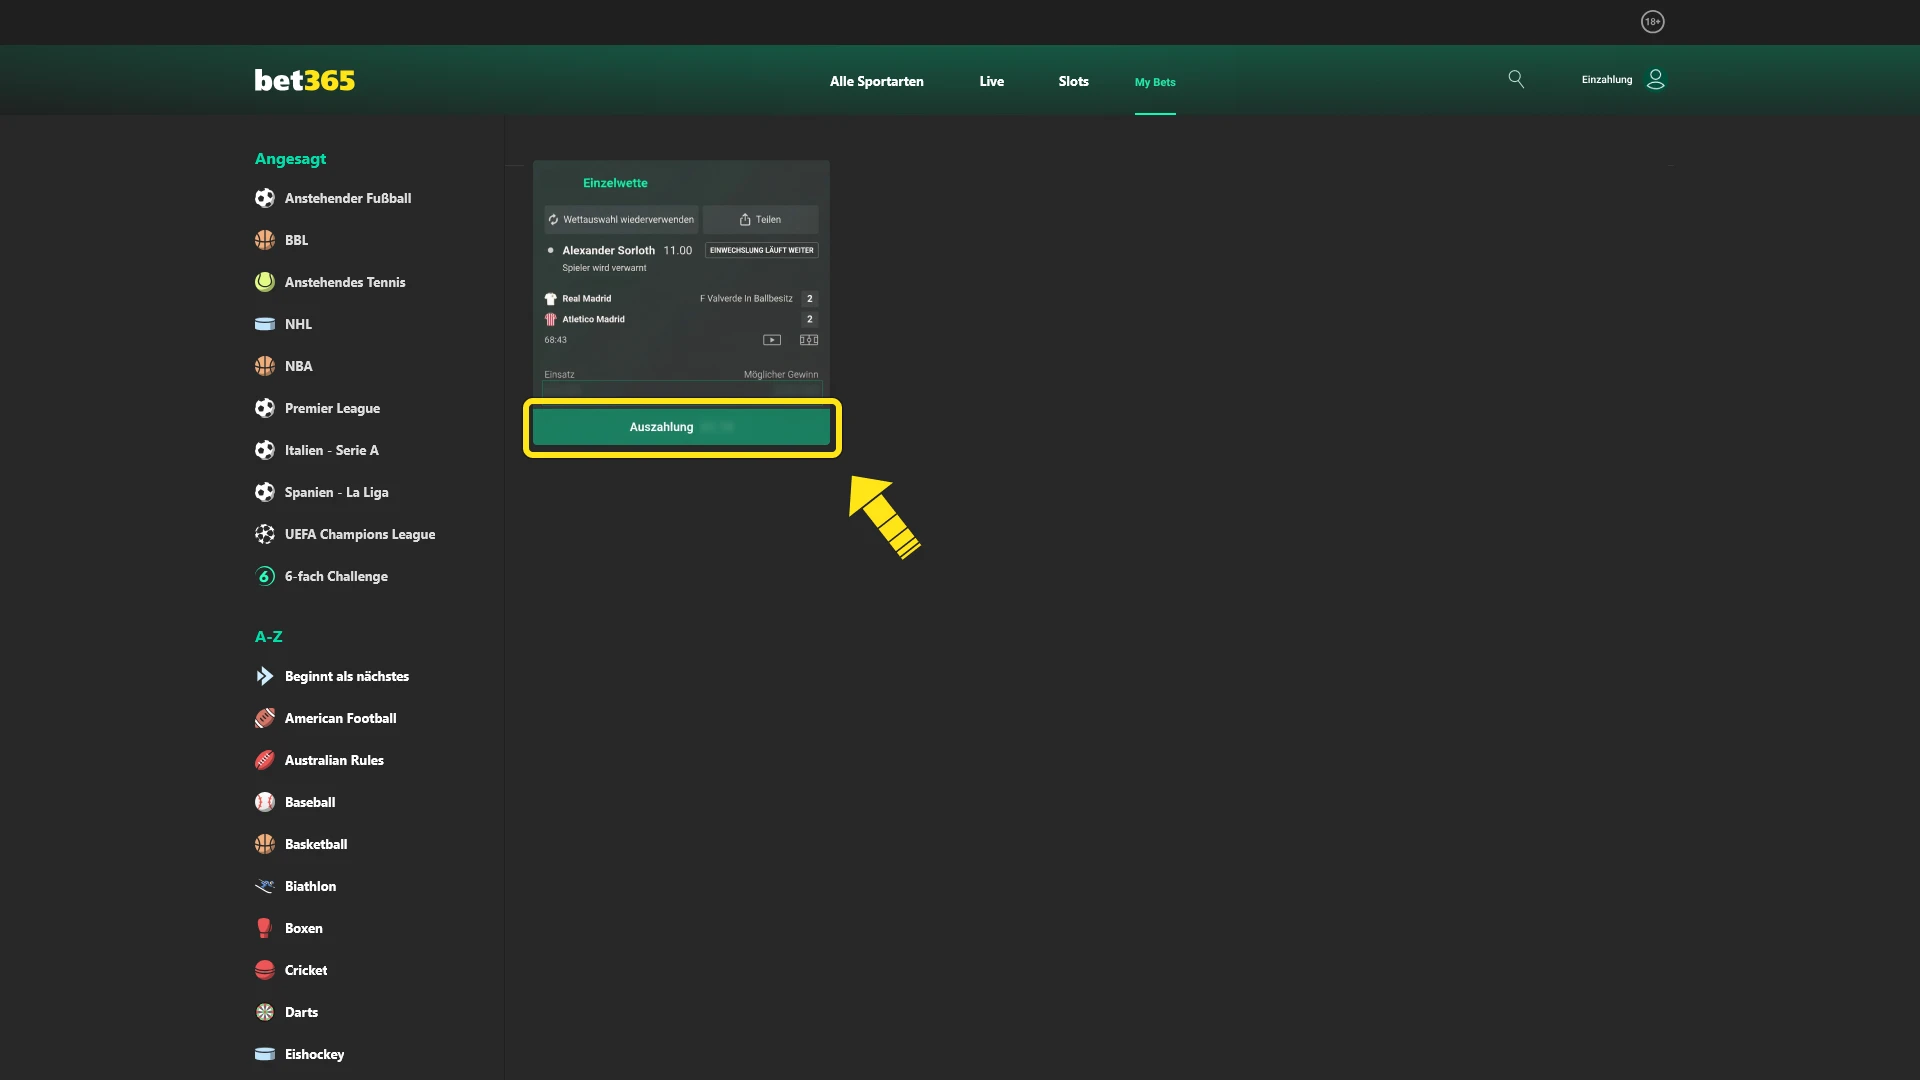The width and height of the screenshot is (1920, 1080).
Task: Select the tennis ball icon for Anstehendes Tennis
Action: pyautogui.click(x=264, y=282)
